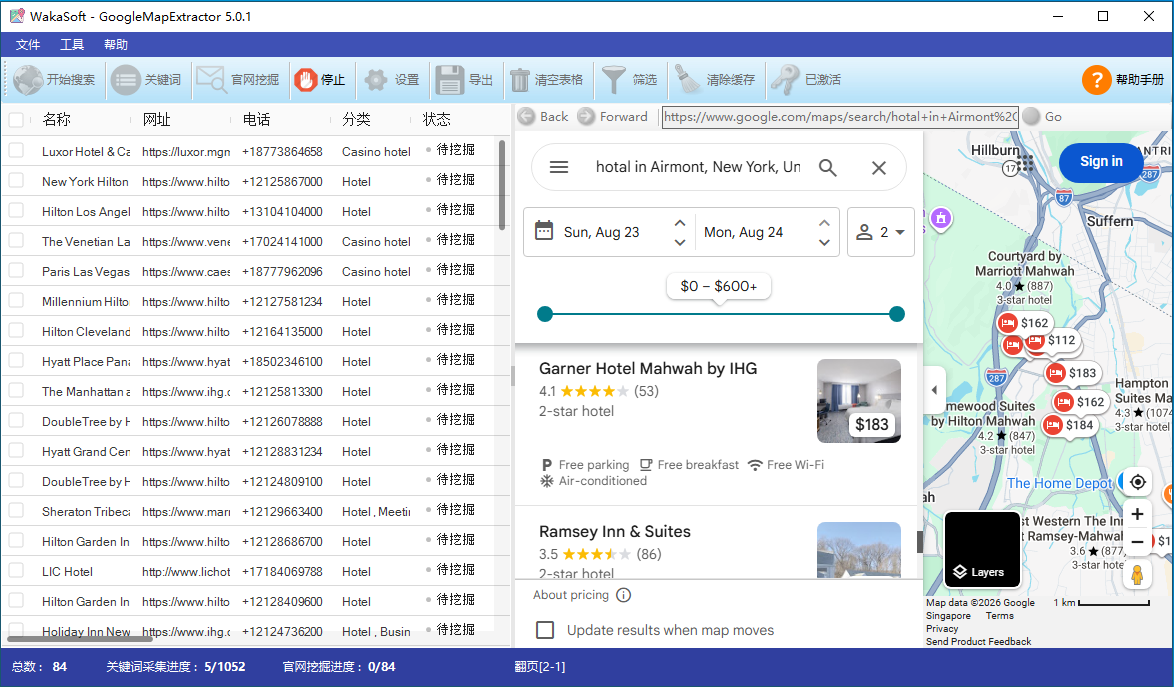Open the 帮助 menu
This screenshot has height=687, width=1174.
pyautogui.click(x=115, y=45)
